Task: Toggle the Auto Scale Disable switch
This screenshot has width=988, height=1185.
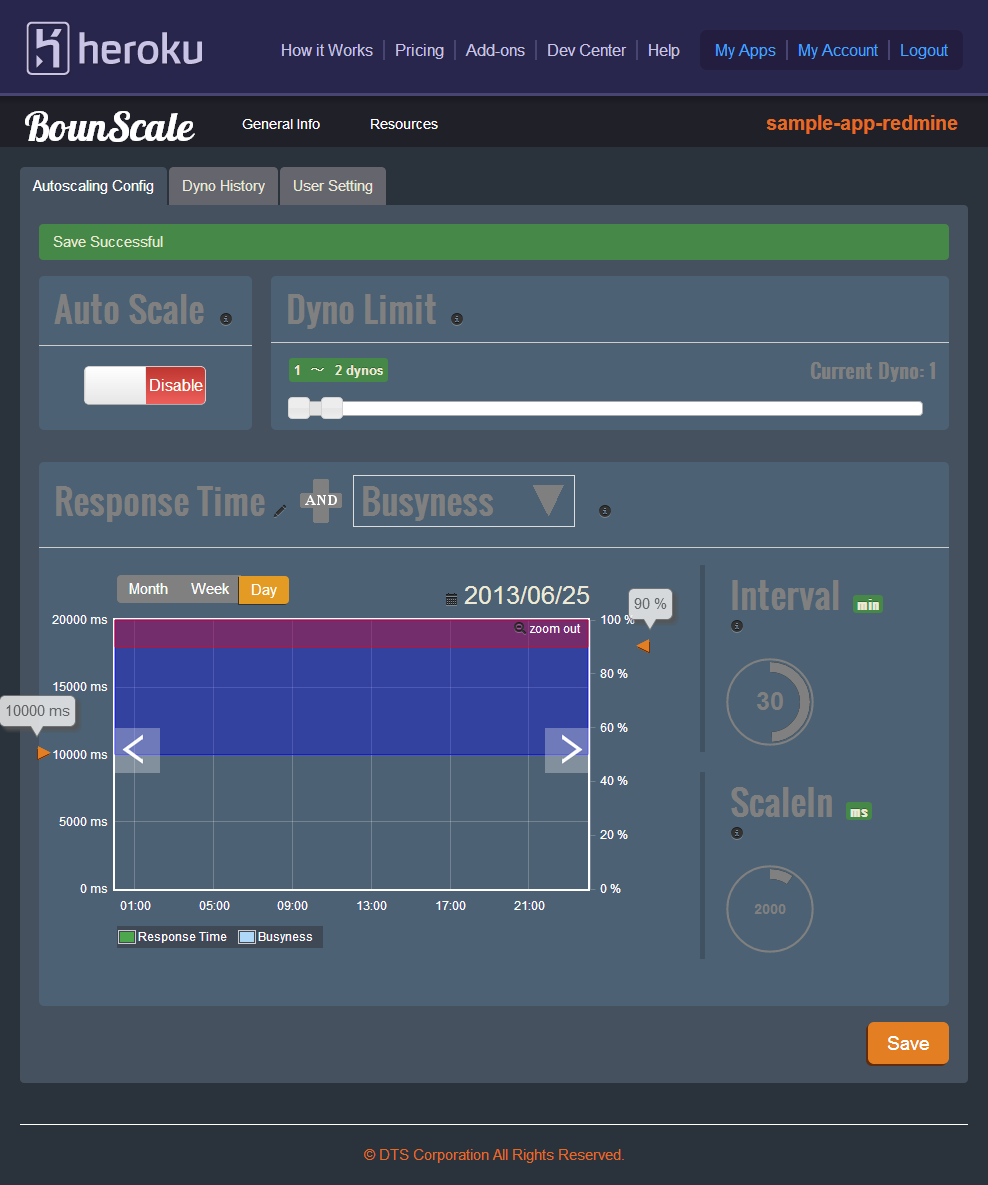Action: click(145, 385)
